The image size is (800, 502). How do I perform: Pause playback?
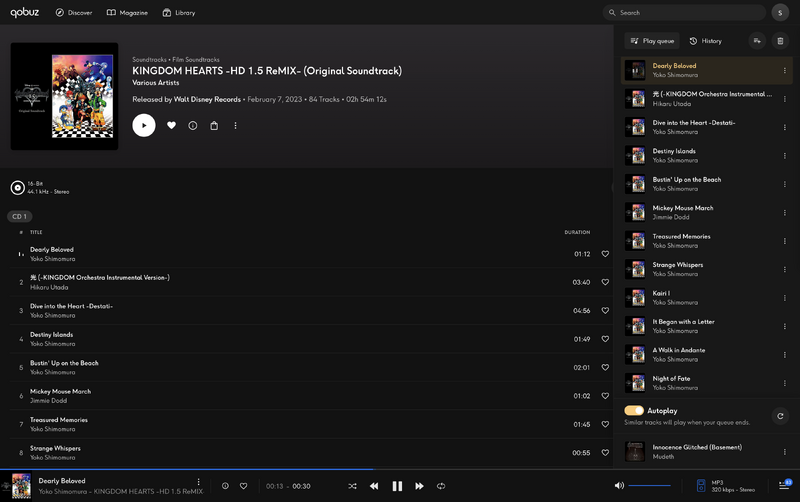[x=397, y=486]
